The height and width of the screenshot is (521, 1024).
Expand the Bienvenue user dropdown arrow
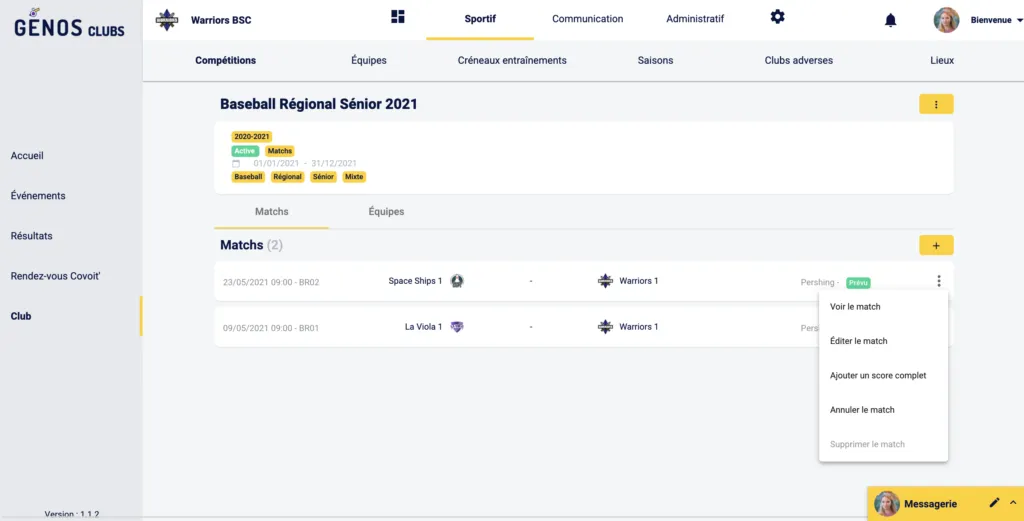[x=1017, y=20]
